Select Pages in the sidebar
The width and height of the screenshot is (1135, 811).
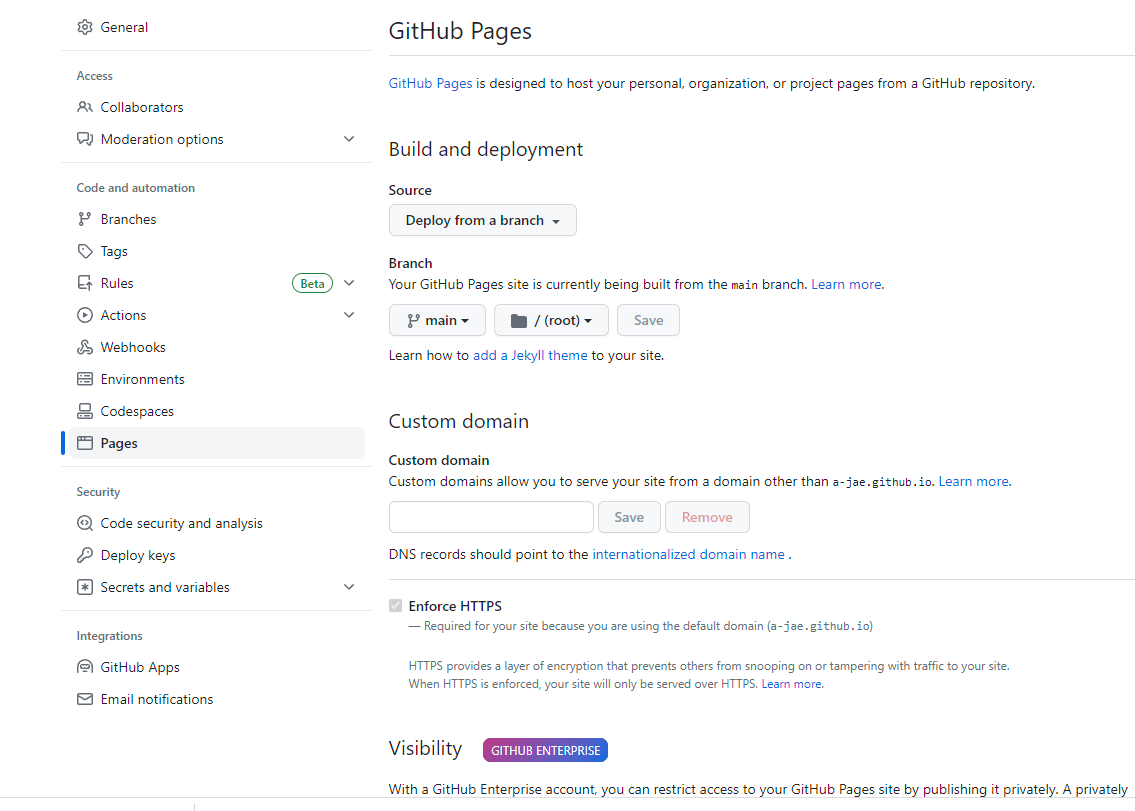(216, 443)
